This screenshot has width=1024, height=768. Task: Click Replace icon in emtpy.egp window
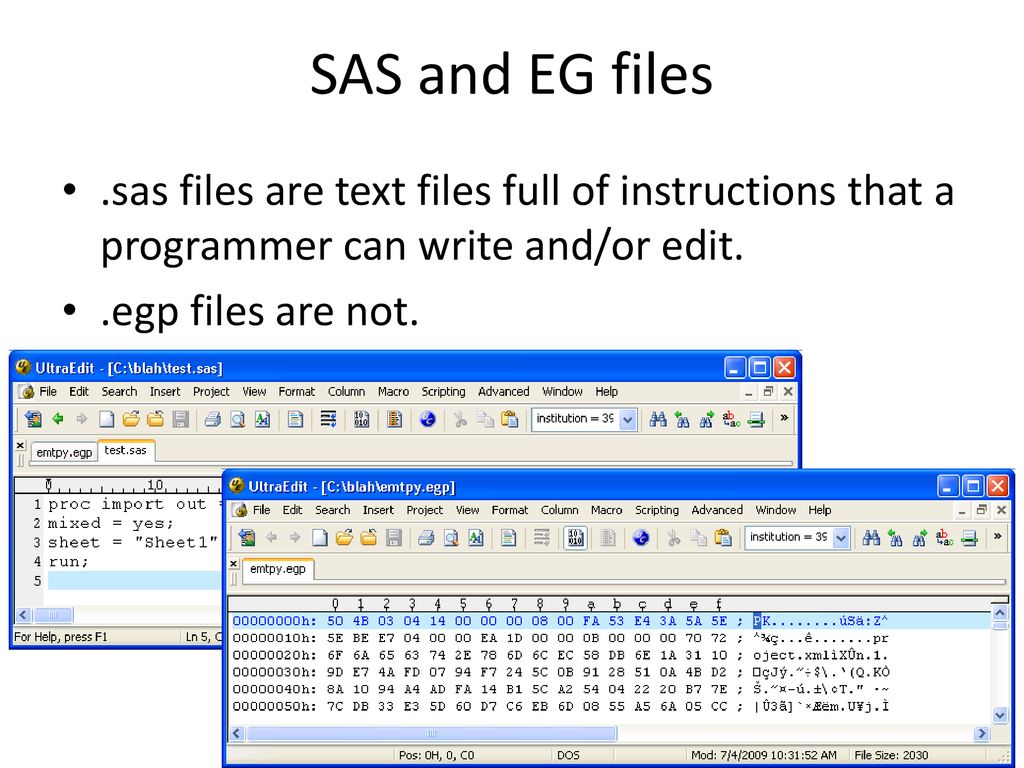(x=944, y=538)
